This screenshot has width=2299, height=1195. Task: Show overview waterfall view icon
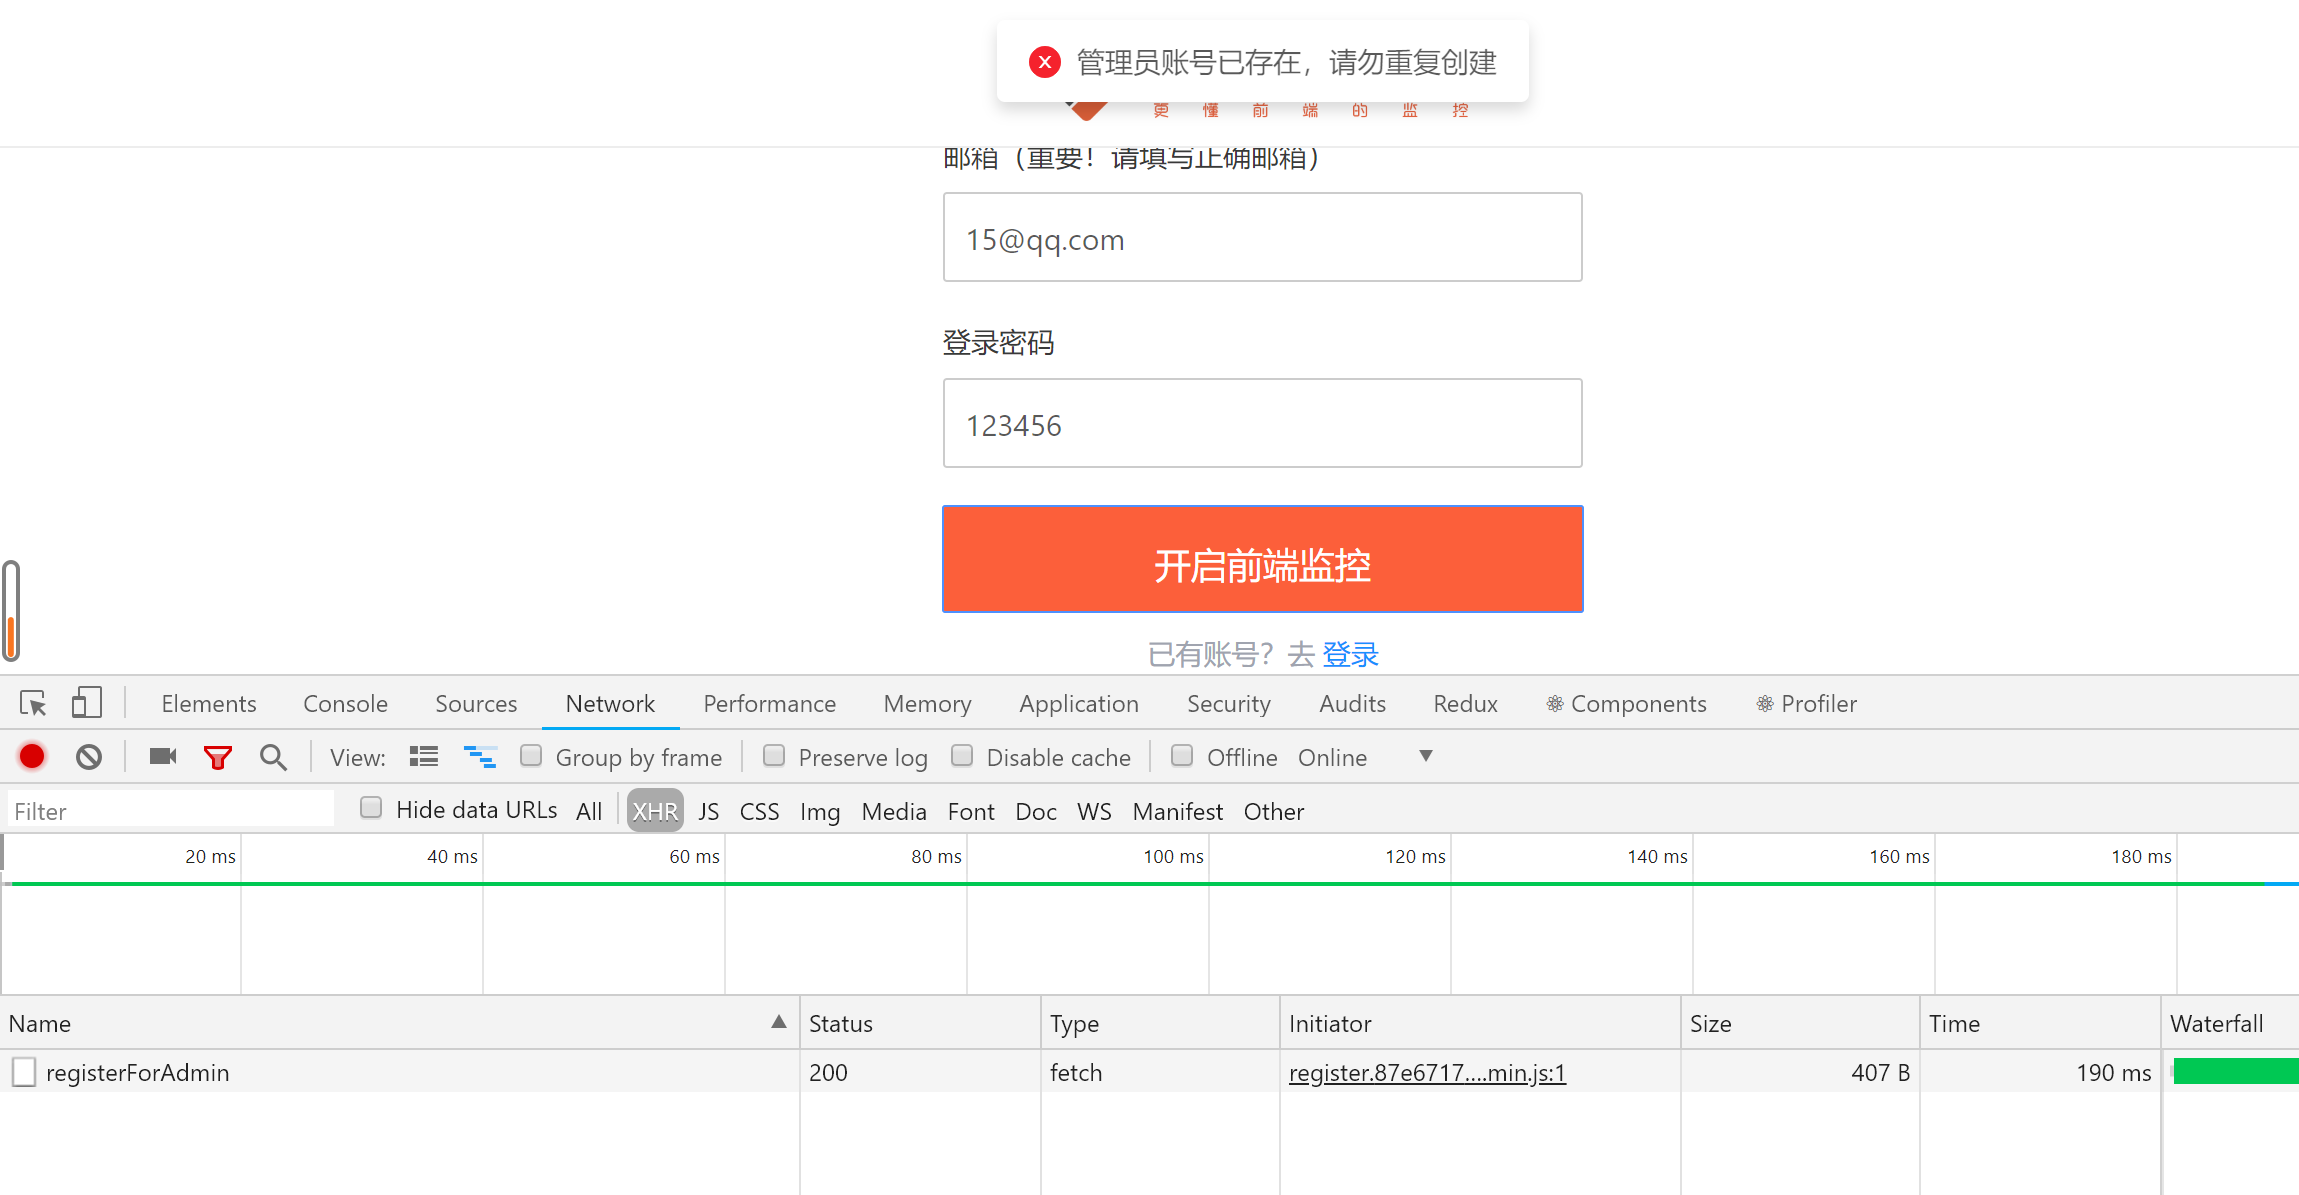(480, 757)
